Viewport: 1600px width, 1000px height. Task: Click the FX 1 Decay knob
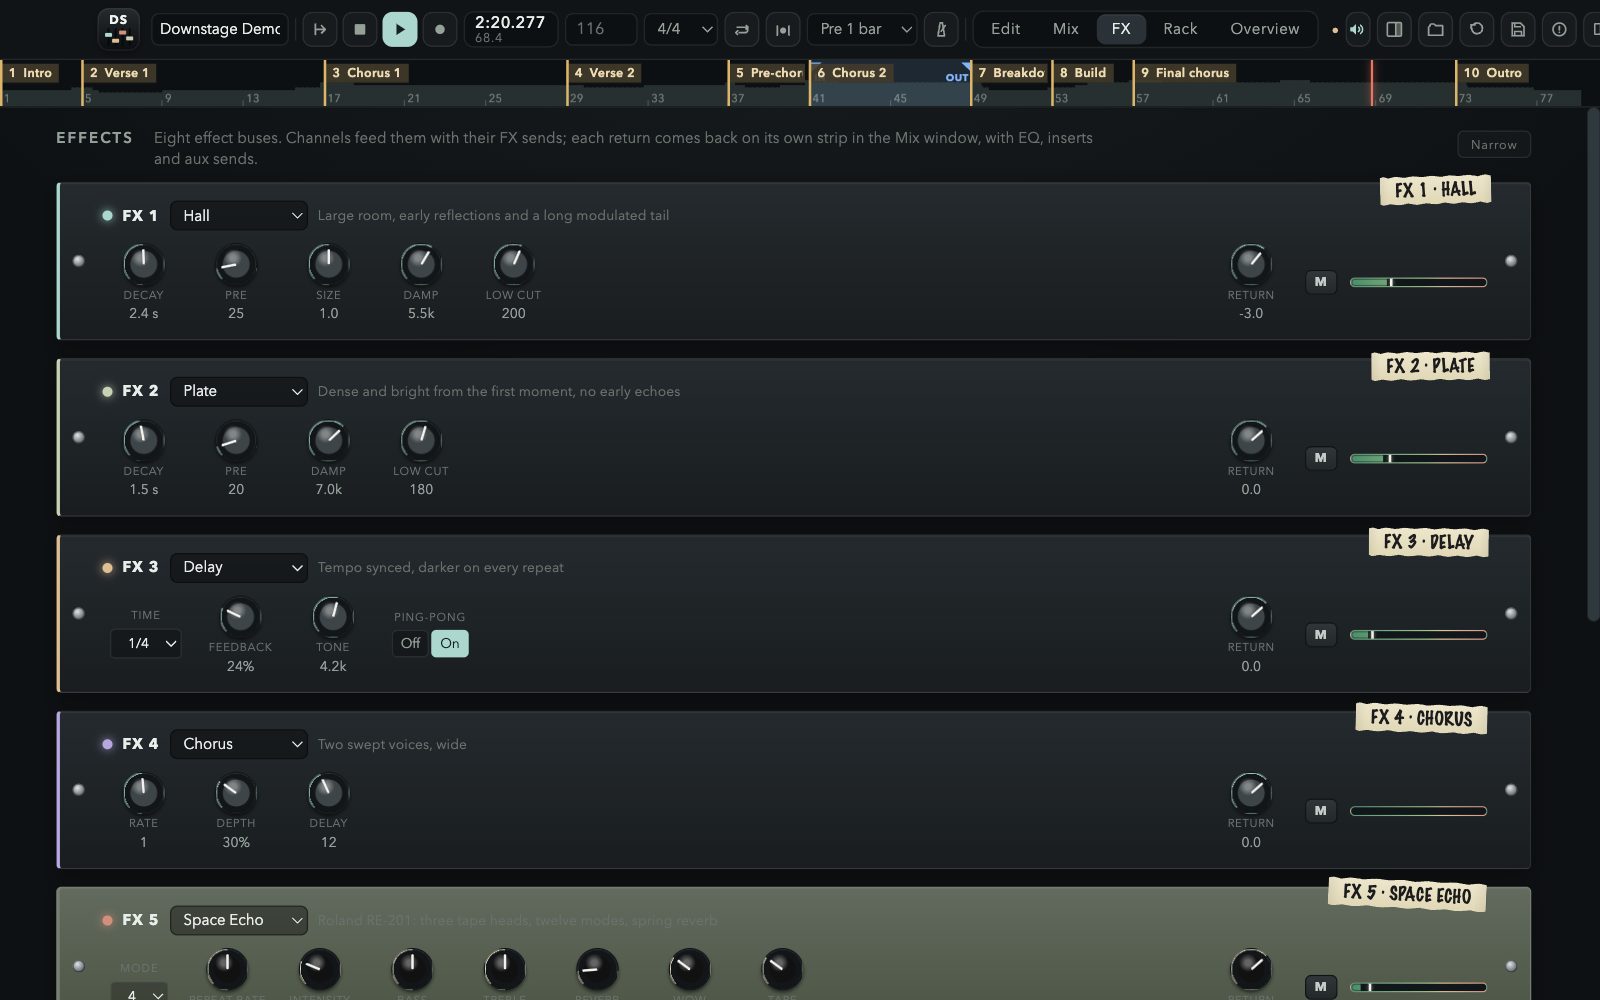pyautogui.click(x=143, y=264)
